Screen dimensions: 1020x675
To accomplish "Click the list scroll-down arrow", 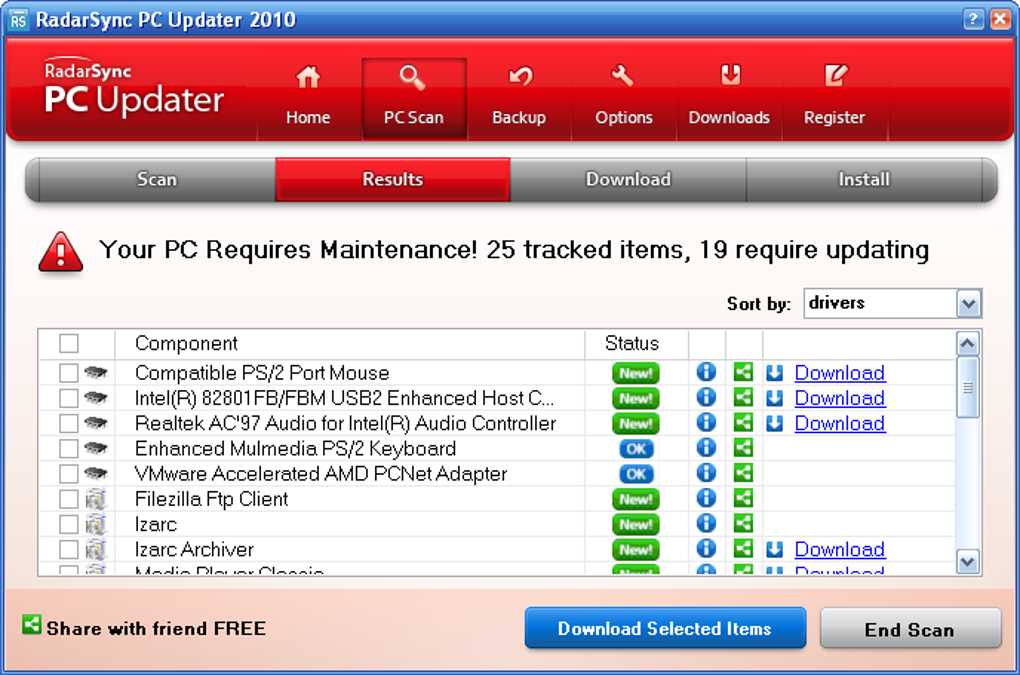I will click(x=968, y=562).
